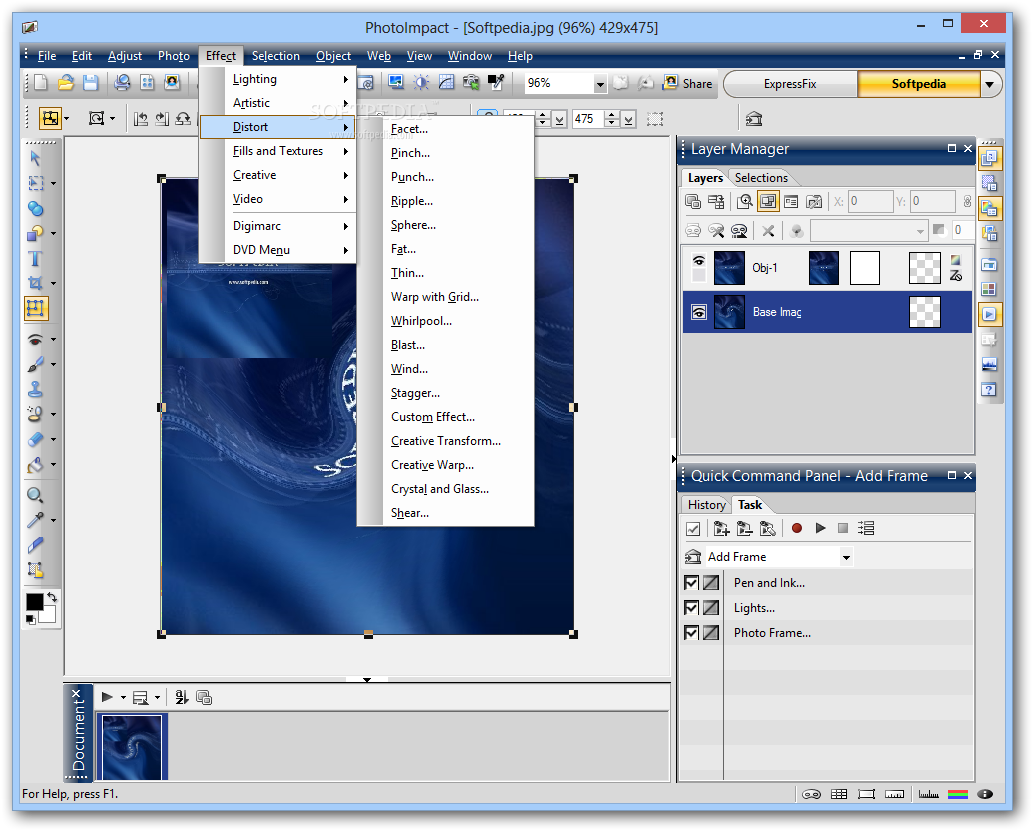Choose Warp with Grid effect
The image size is (1033, 831).
coord(434,297)
